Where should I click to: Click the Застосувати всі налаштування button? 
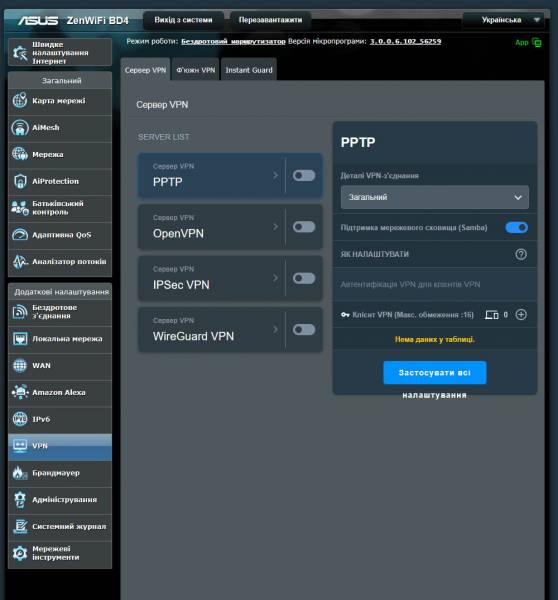tap(435, 372)
